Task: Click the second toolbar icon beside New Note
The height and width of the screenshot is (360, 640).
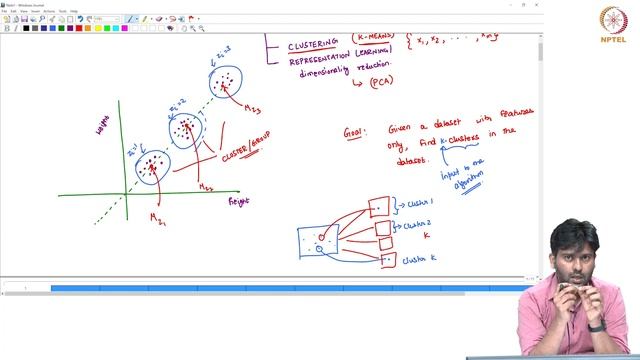Action: pyautogui.click(x=16, y=19)
